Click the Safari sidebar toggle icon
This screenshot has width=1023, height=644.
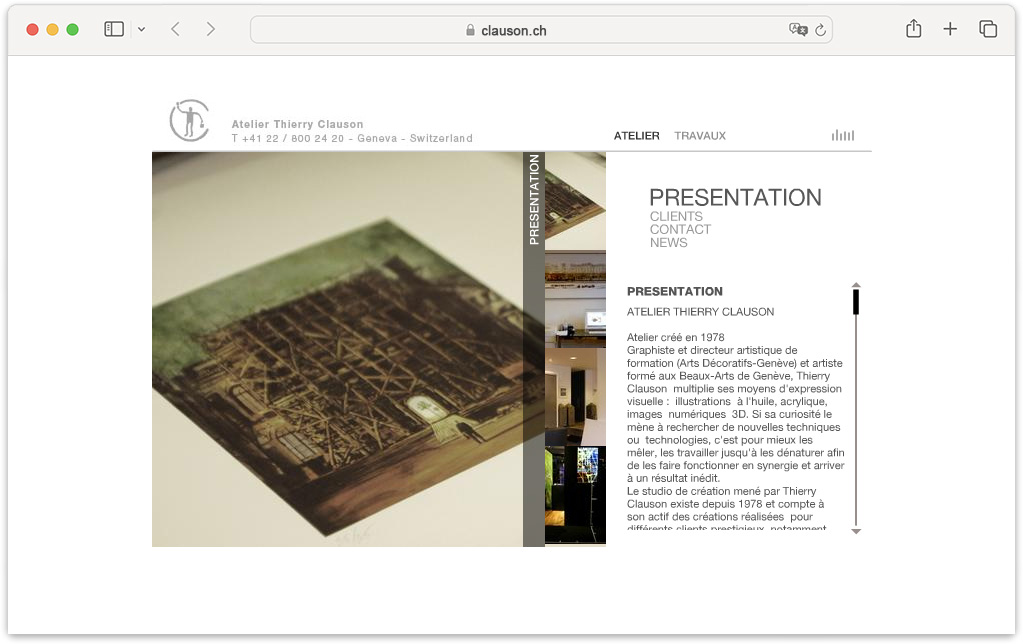click(114, 29)
